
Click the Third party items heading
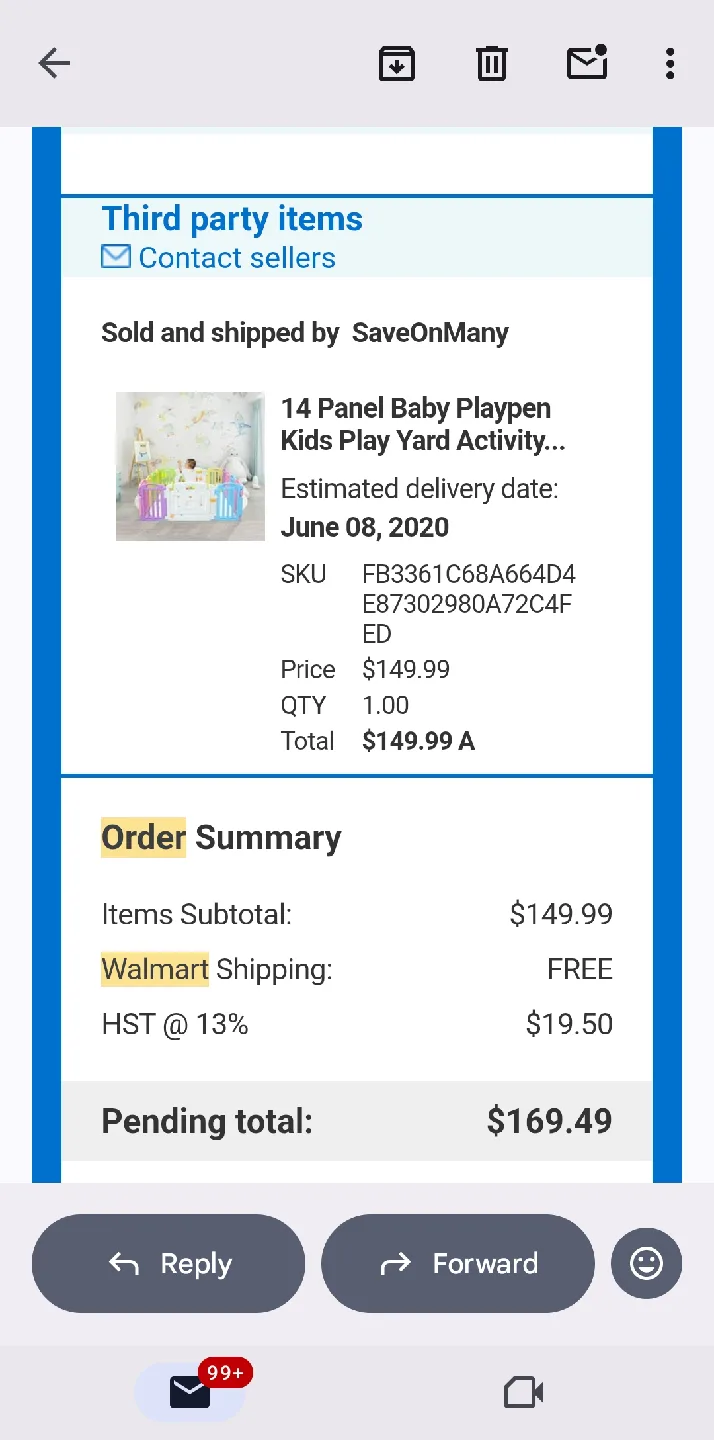pos(231,218)
